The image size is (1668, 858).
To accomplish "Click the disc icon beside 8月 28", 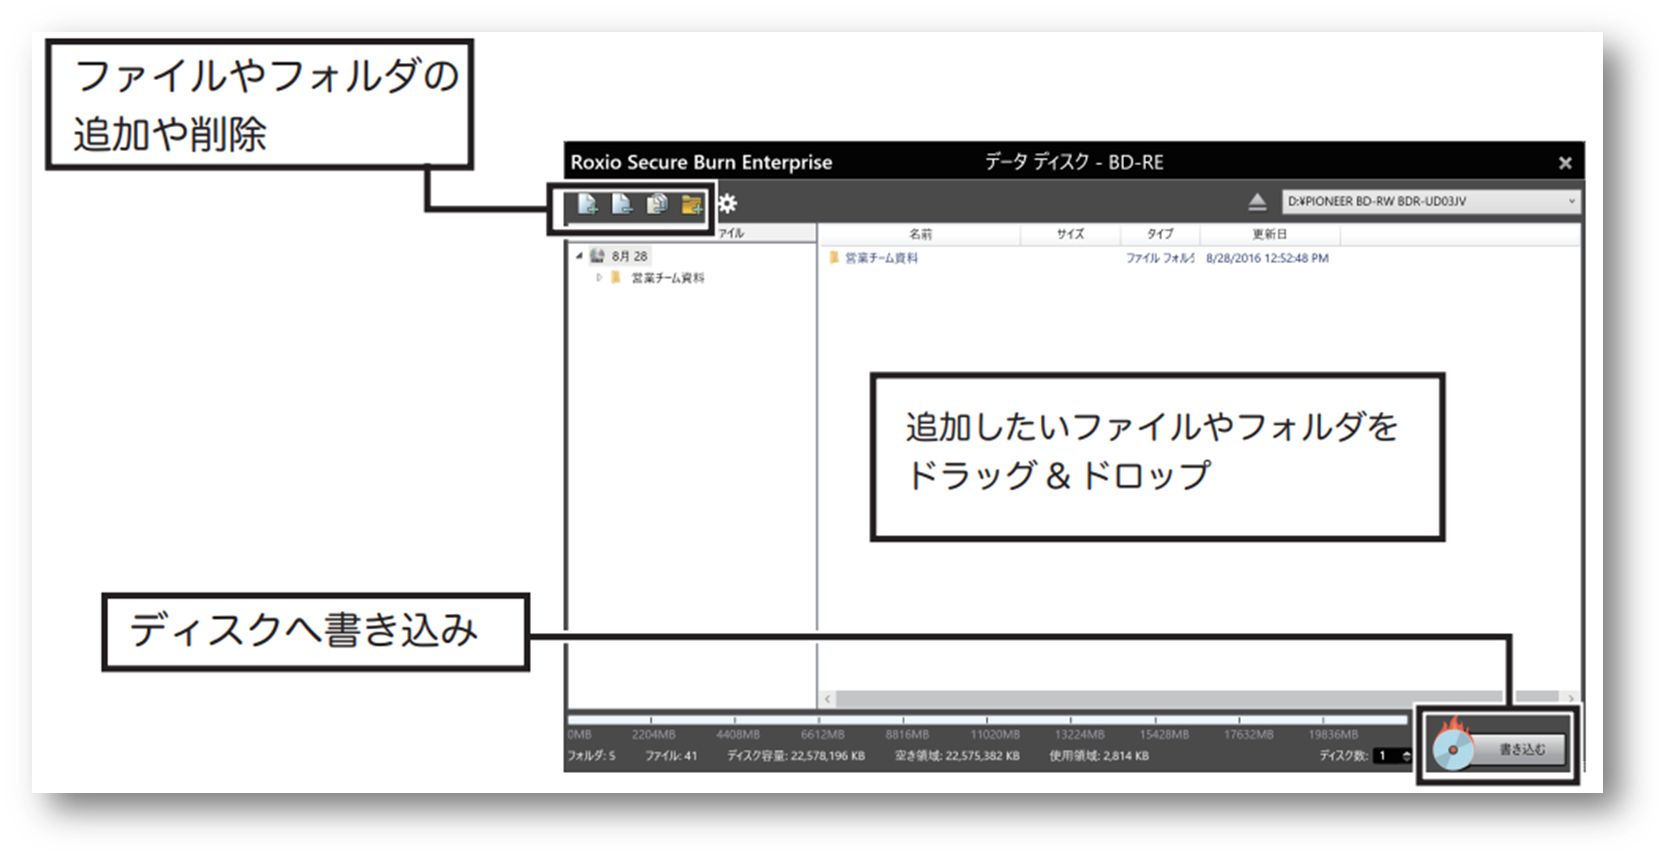I will (x=598, y=256).
